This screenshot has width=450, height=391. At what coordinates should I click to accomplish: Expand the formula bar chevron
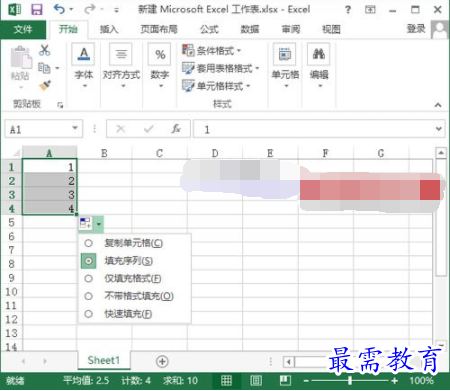point(439,129)
